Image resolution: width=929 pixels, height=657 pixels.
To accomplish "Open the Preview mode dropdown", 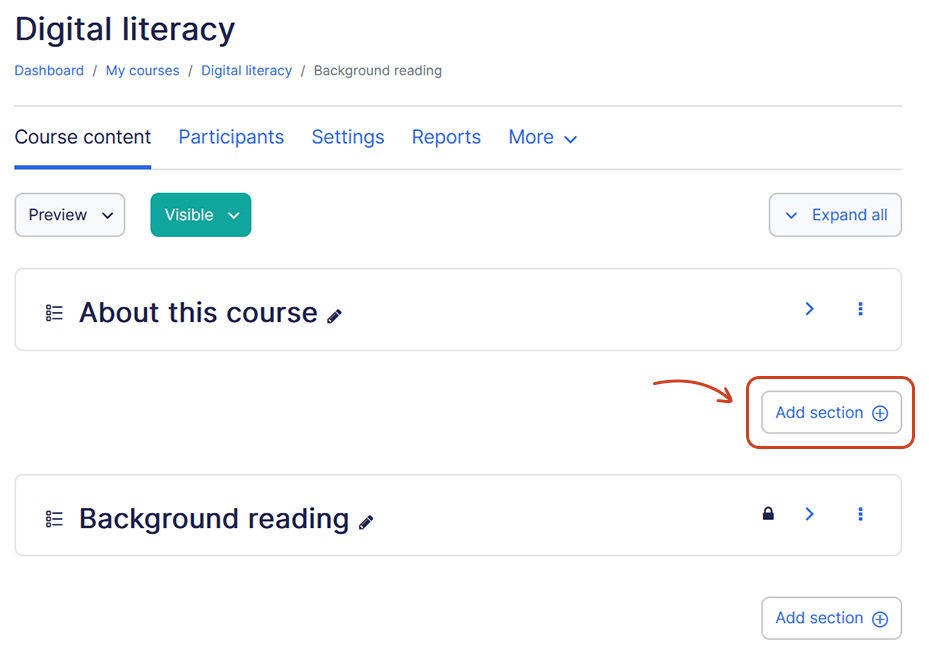I will [x=69, y=214].
